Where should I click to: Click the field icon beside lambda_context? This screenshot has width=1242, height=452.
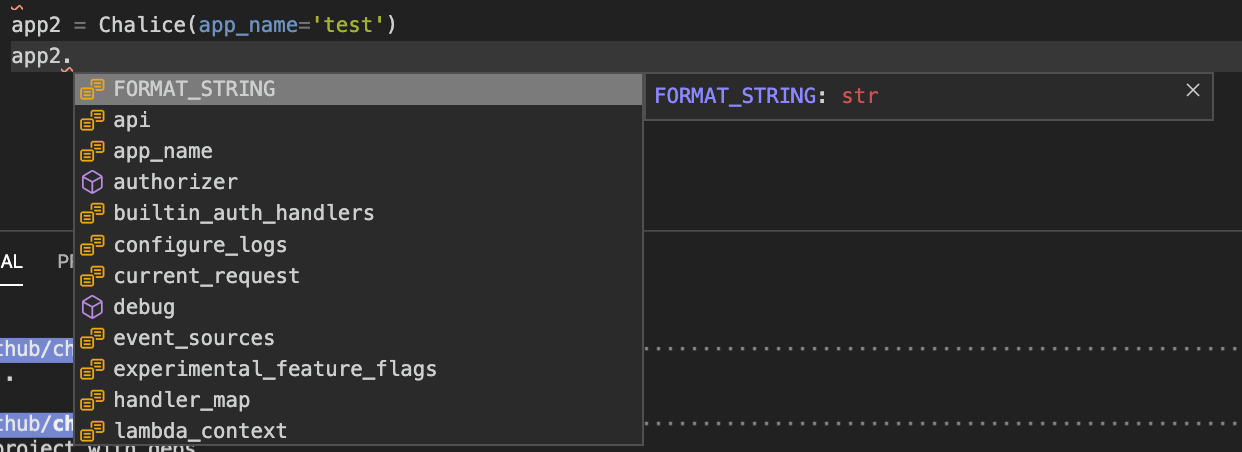[x=92, y=430]
